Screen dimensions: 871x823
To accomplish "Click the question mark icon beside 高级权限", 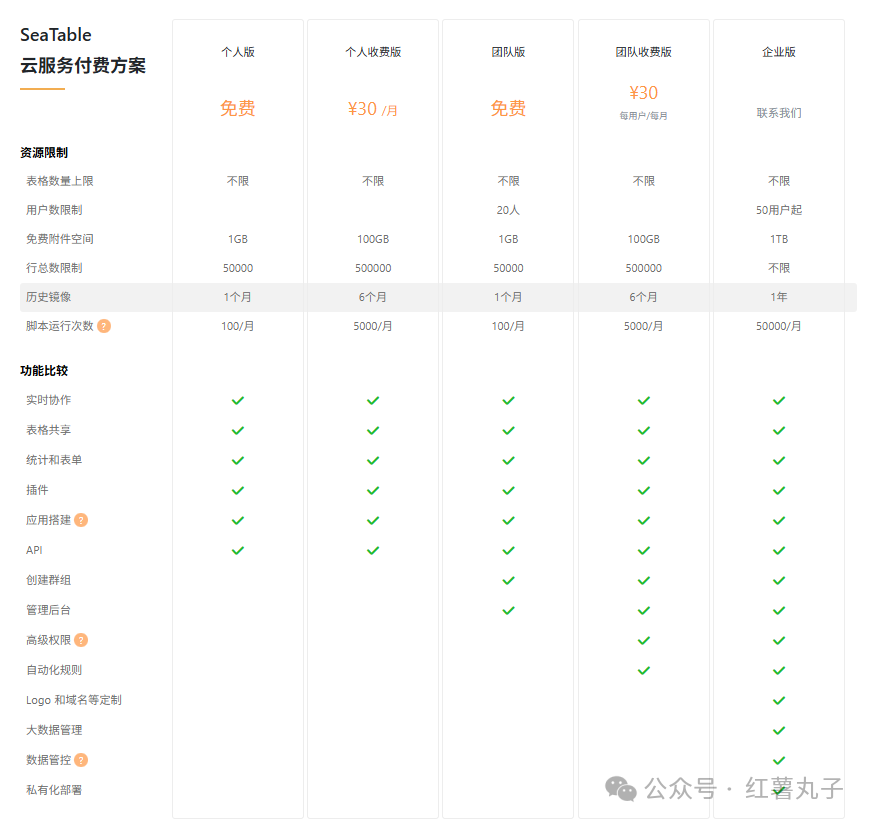I will (x=81, y=640).
